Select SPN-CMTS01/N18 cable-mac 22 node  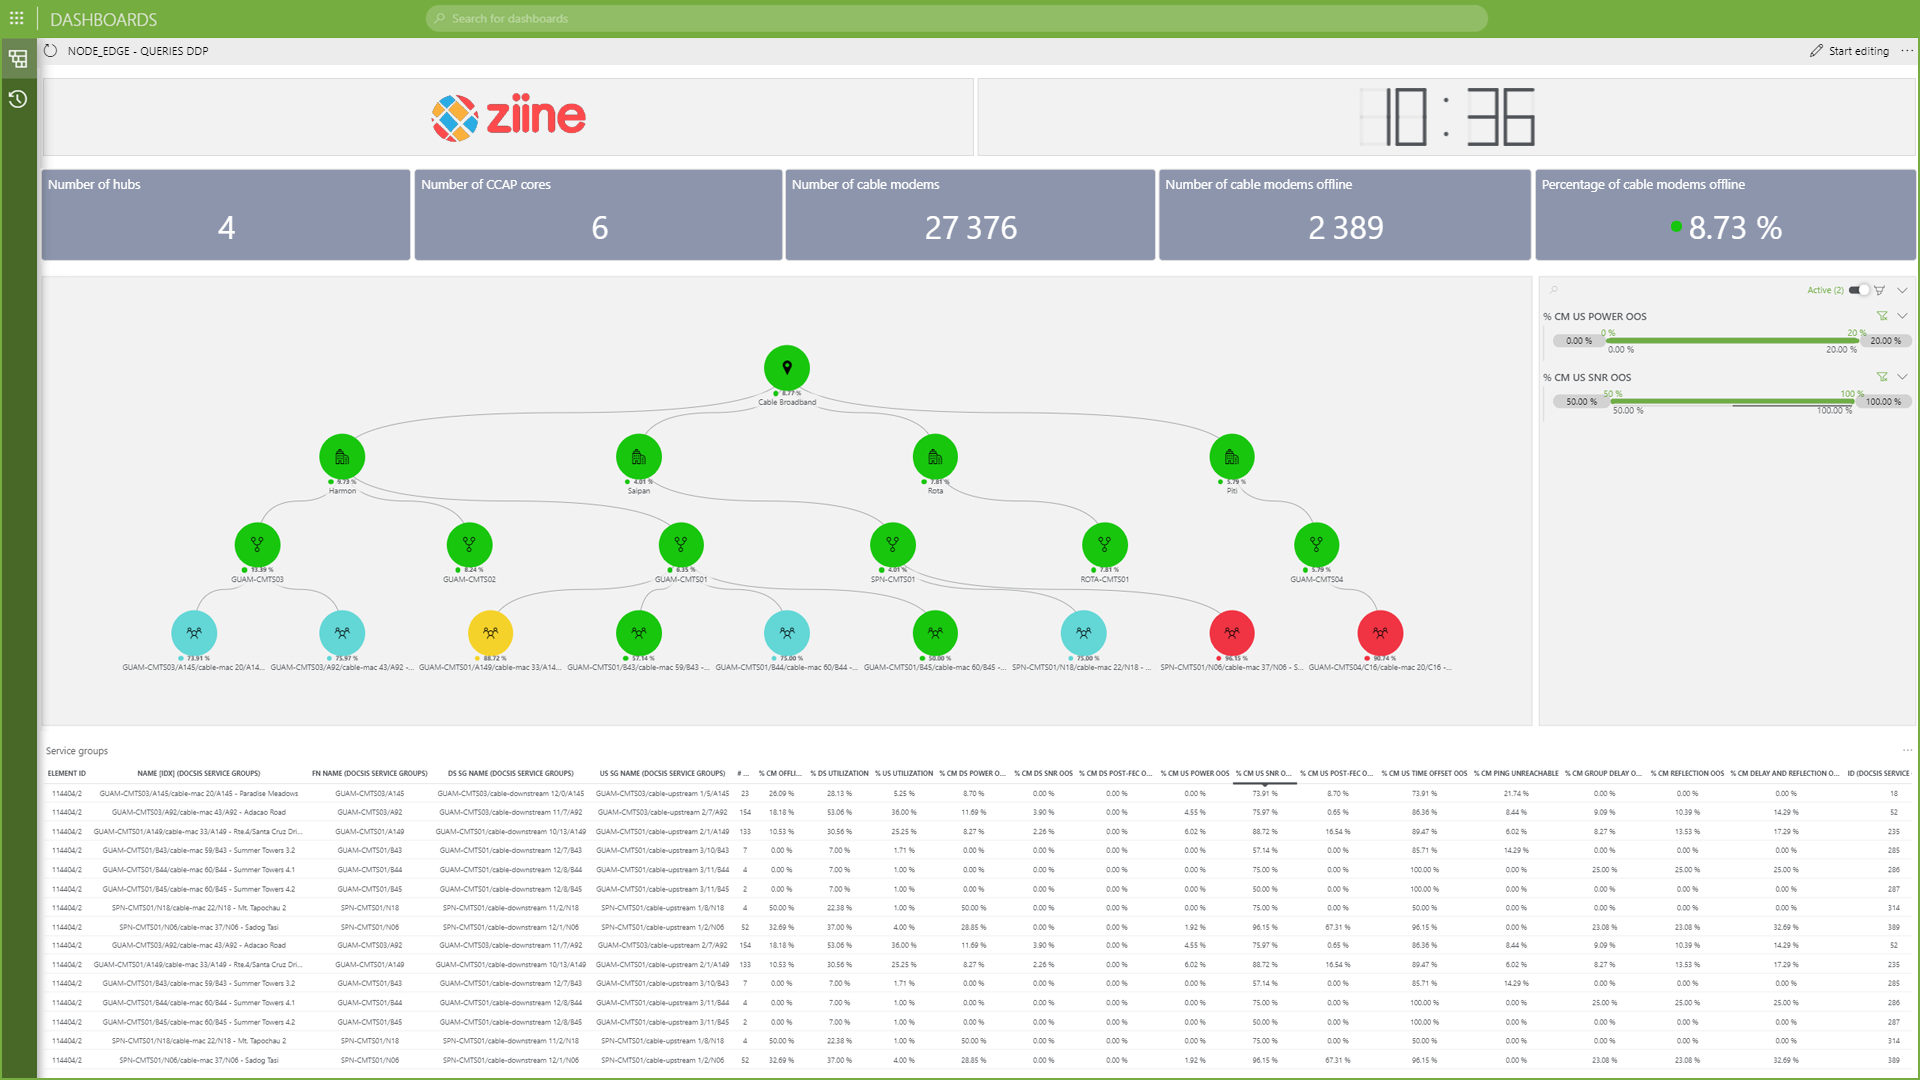1084,633
